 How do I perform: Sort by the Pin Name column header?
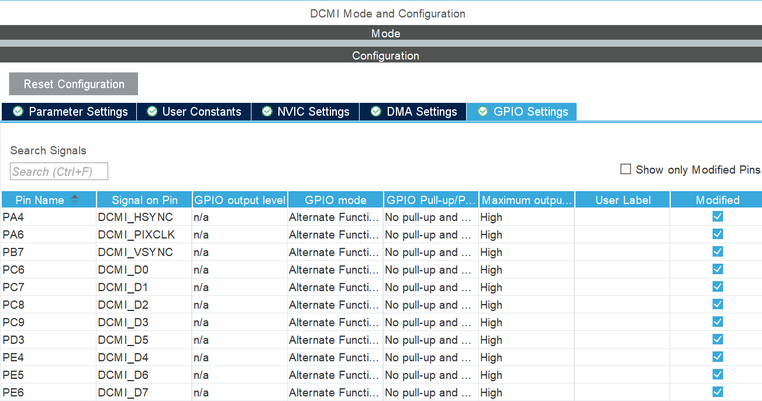[x=49, y=200]
